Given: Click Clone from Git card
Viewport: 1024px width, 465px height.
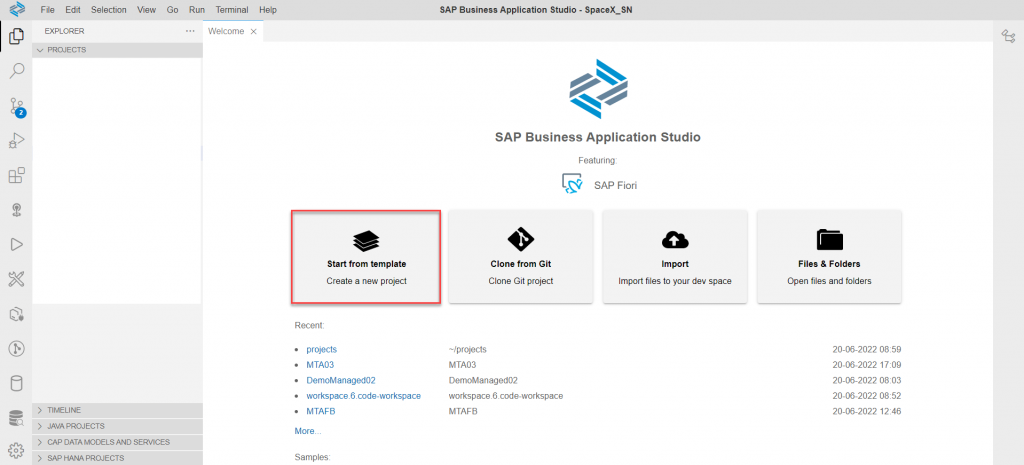Looking at the screenshot, I should [x=520, y=257].
